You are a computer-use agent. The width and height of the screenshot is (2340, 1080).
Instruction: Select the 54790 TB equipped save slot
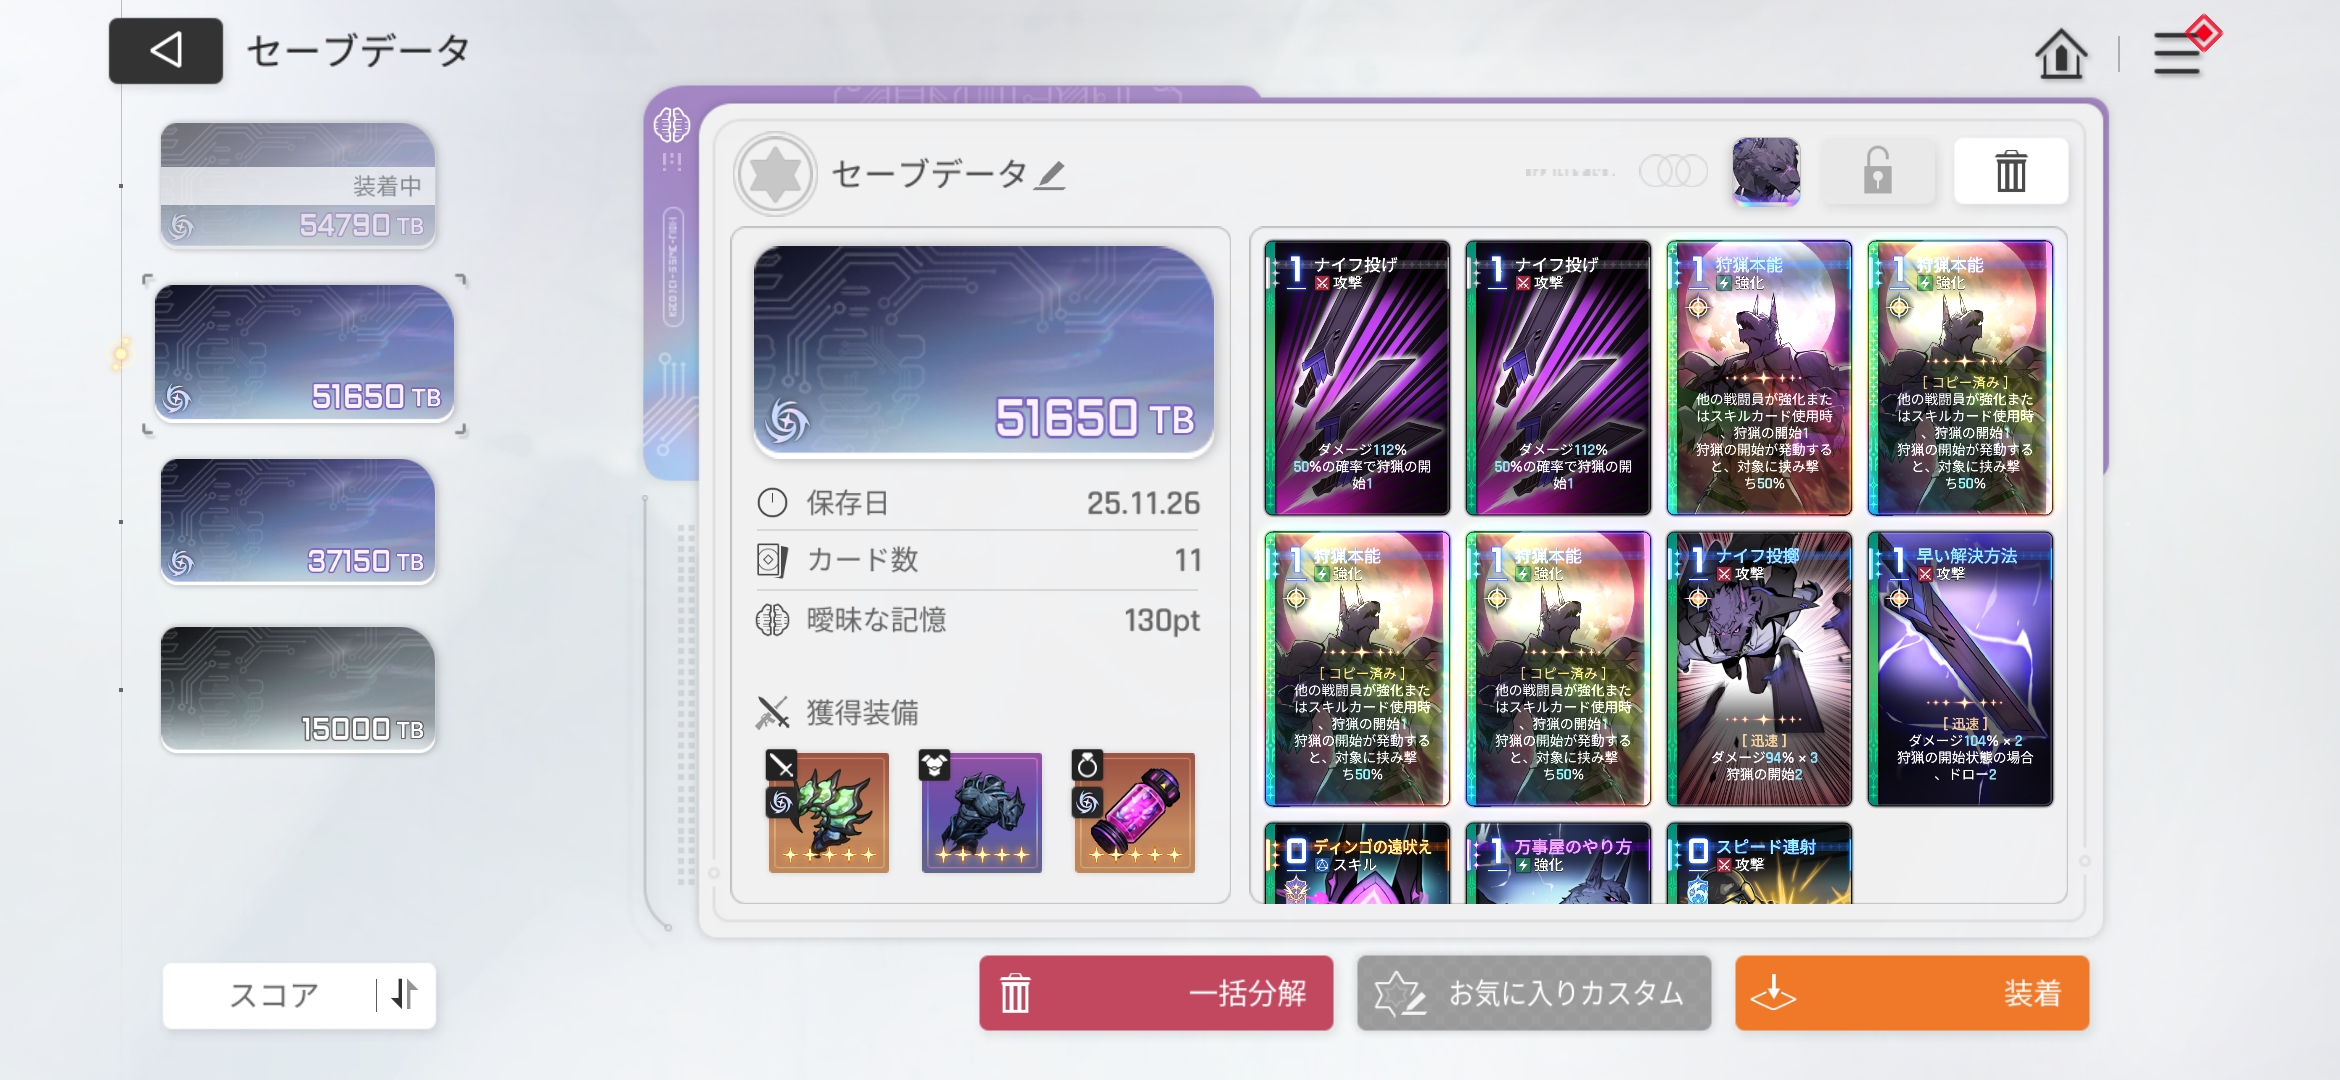tap(298, 185)
